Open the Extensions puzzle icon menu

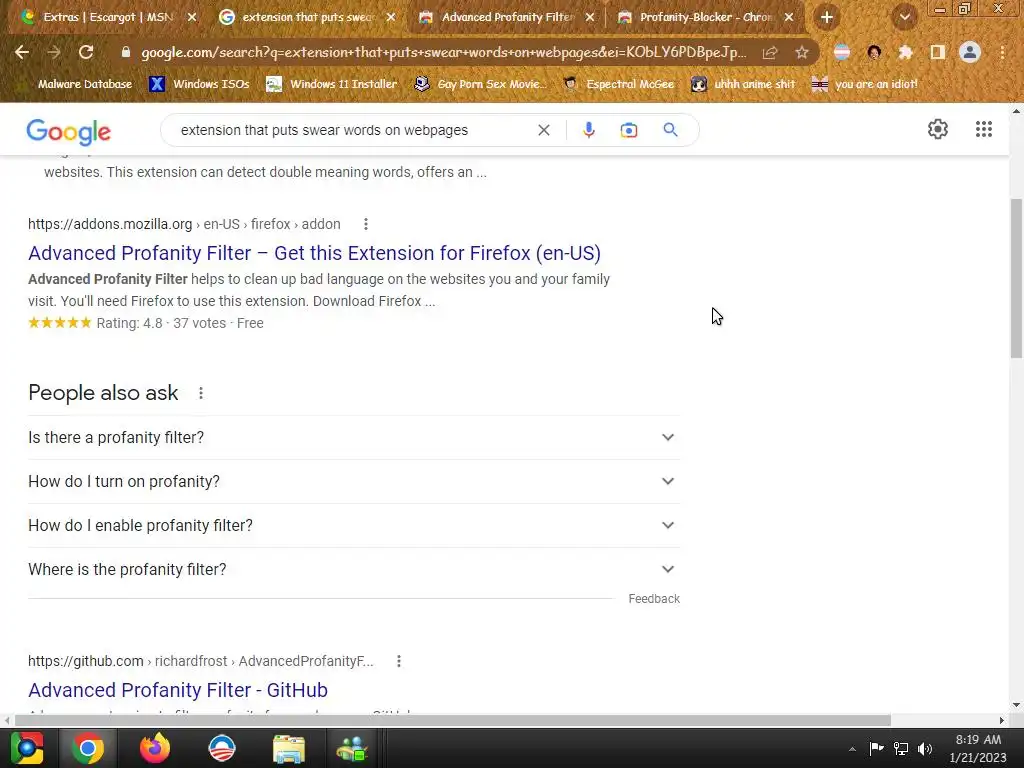click(905, 52)
